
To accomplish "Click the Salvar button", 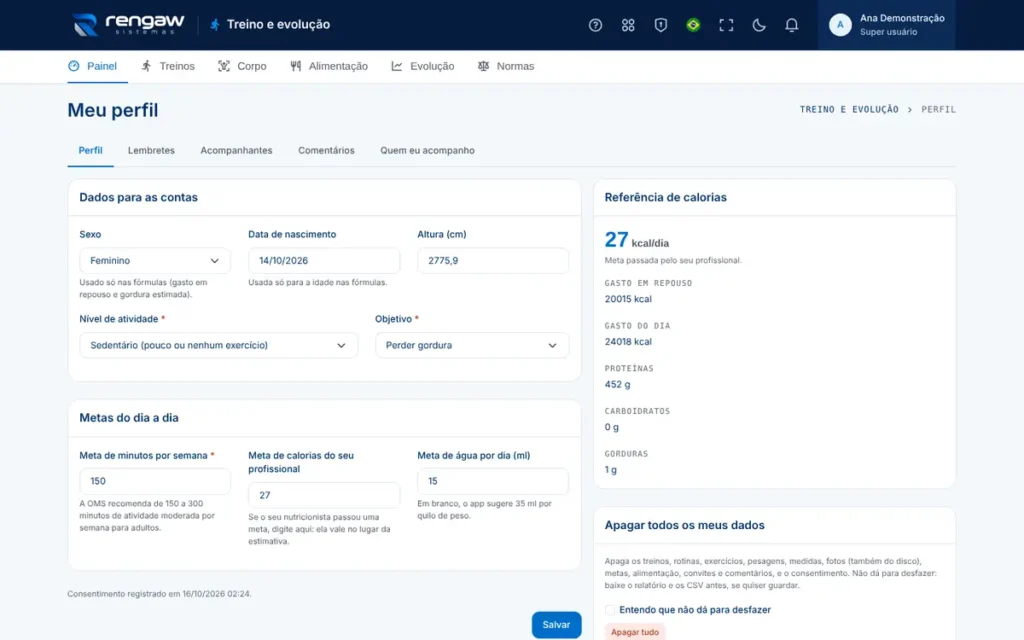I will (x=556, y=625).
